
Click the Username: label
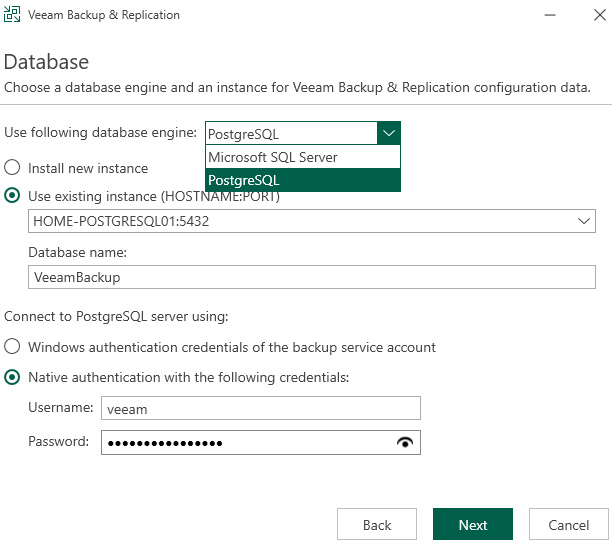point(60,407)
